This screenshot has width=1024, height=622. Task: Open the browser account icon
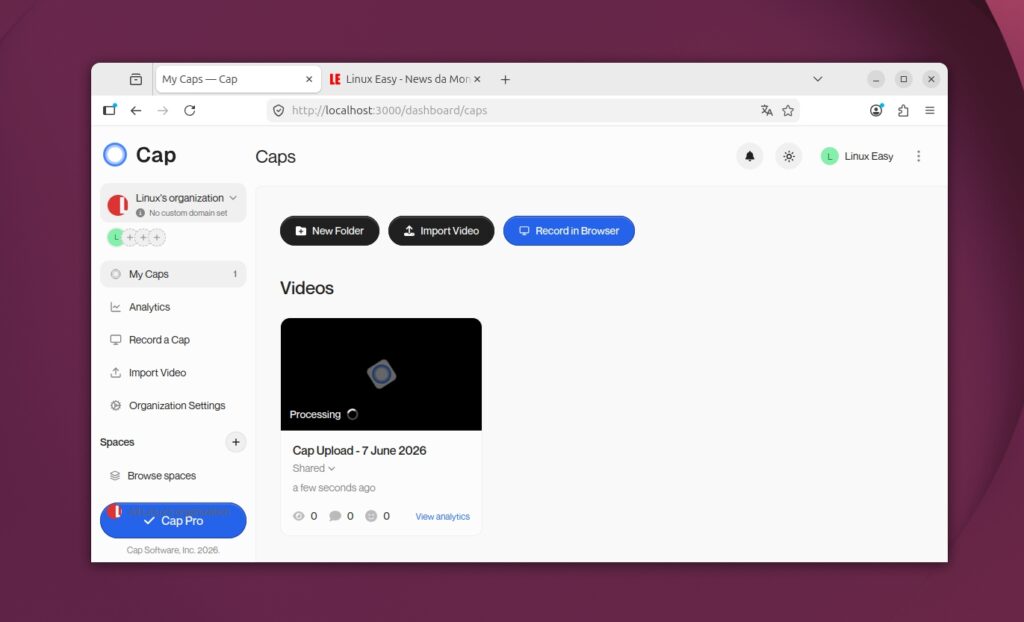coord(876,110)
